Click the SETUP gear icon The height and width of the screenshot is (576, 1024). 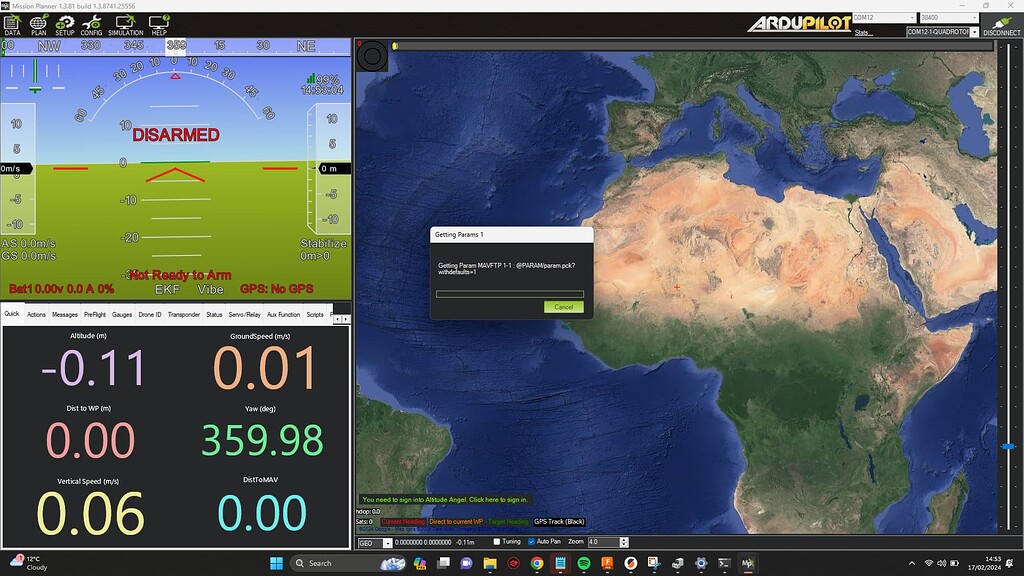click(x=65, y=25)
